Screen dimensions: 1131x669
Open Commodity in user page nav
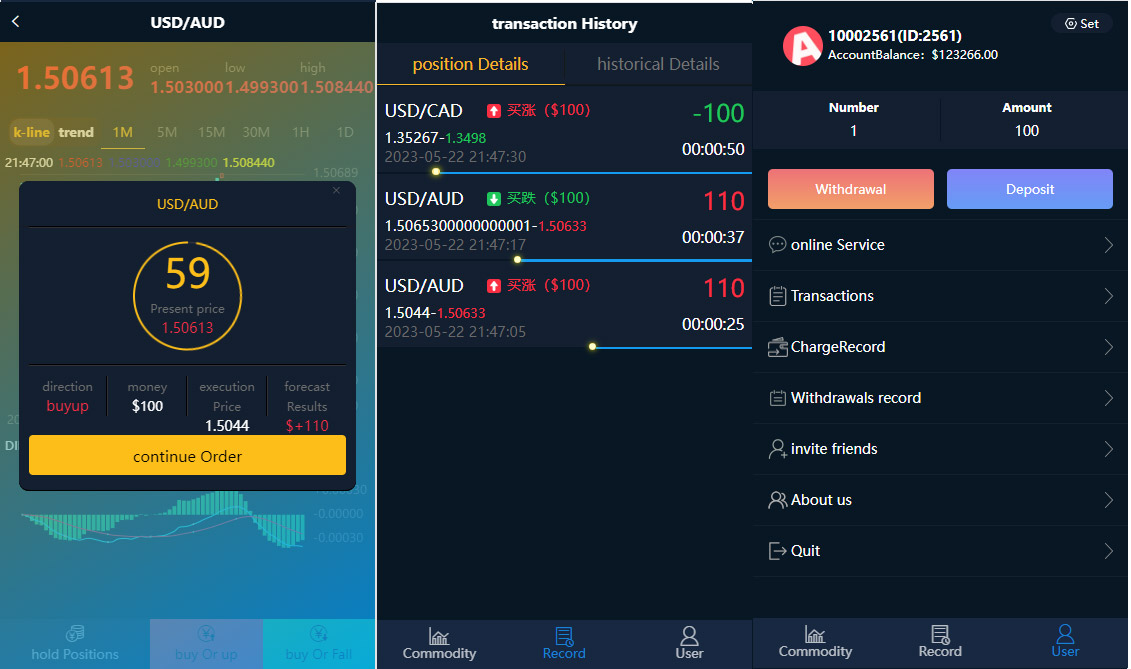815,642
